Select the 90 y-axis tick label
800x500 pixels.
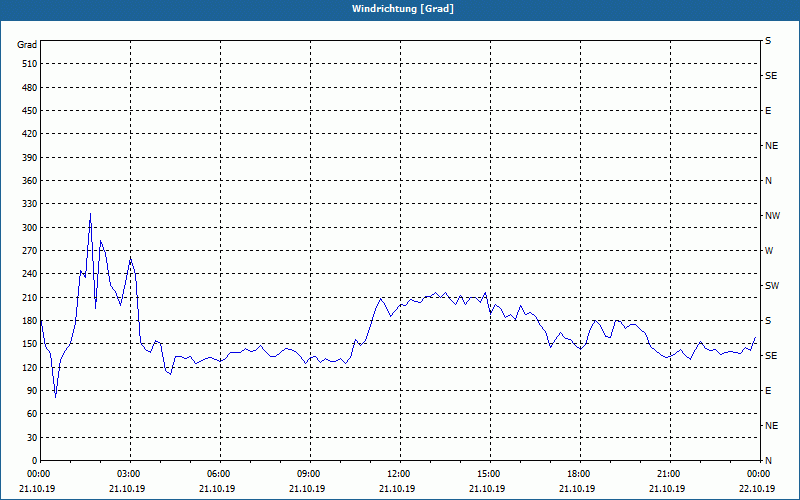point(32,391)
